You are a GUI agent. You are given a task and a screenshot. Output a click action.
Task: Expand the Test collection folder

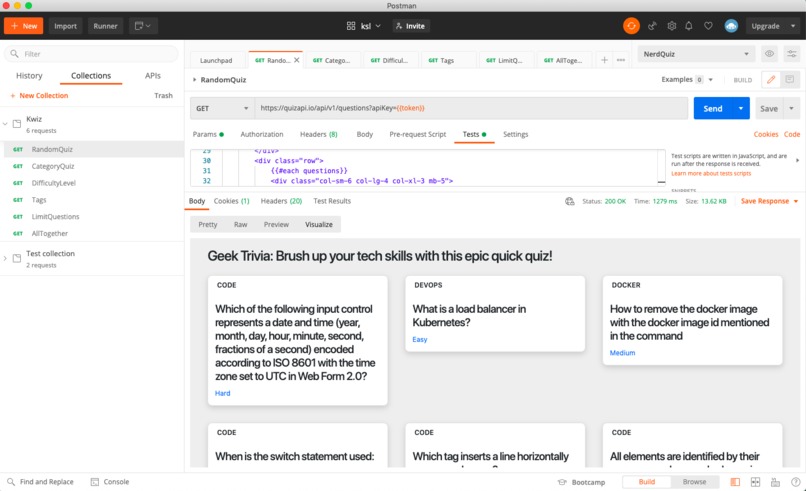click(5, 258)
